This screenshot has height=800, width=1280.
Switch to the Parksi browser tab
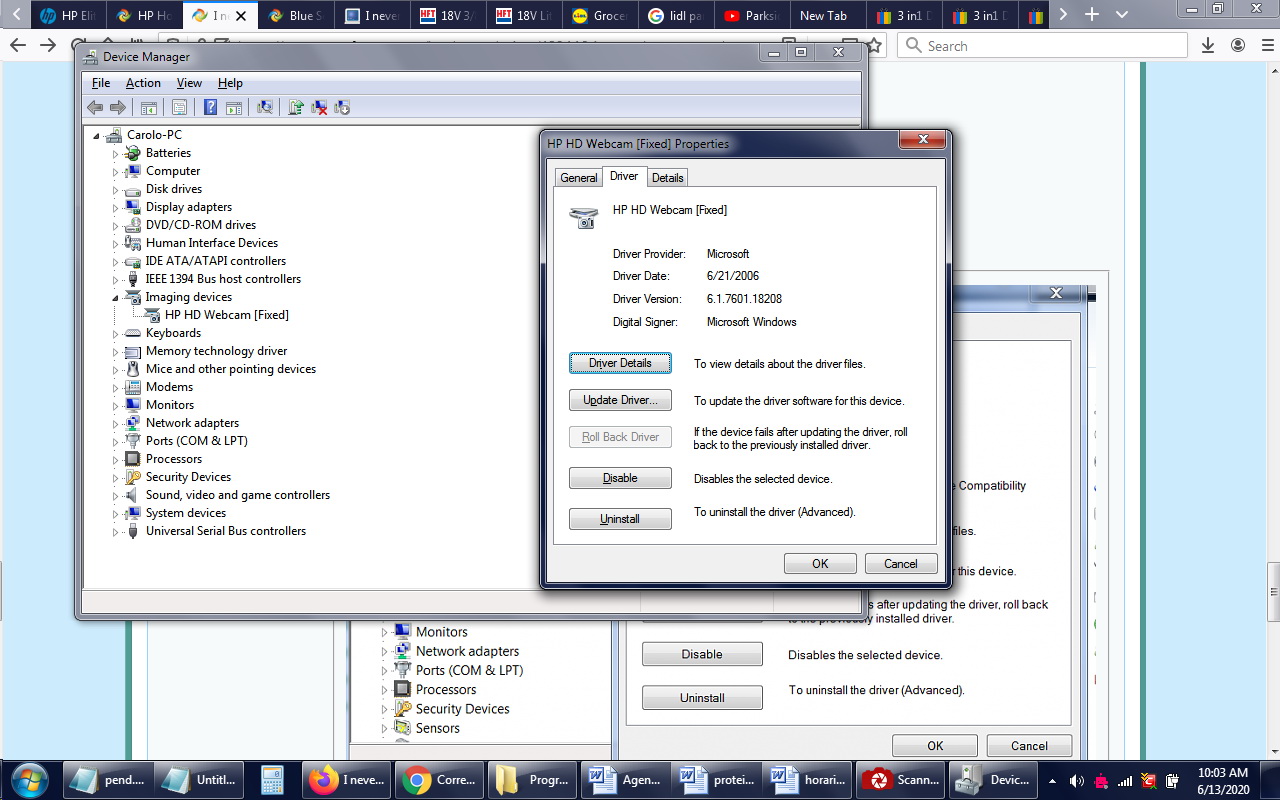(752, 15)
